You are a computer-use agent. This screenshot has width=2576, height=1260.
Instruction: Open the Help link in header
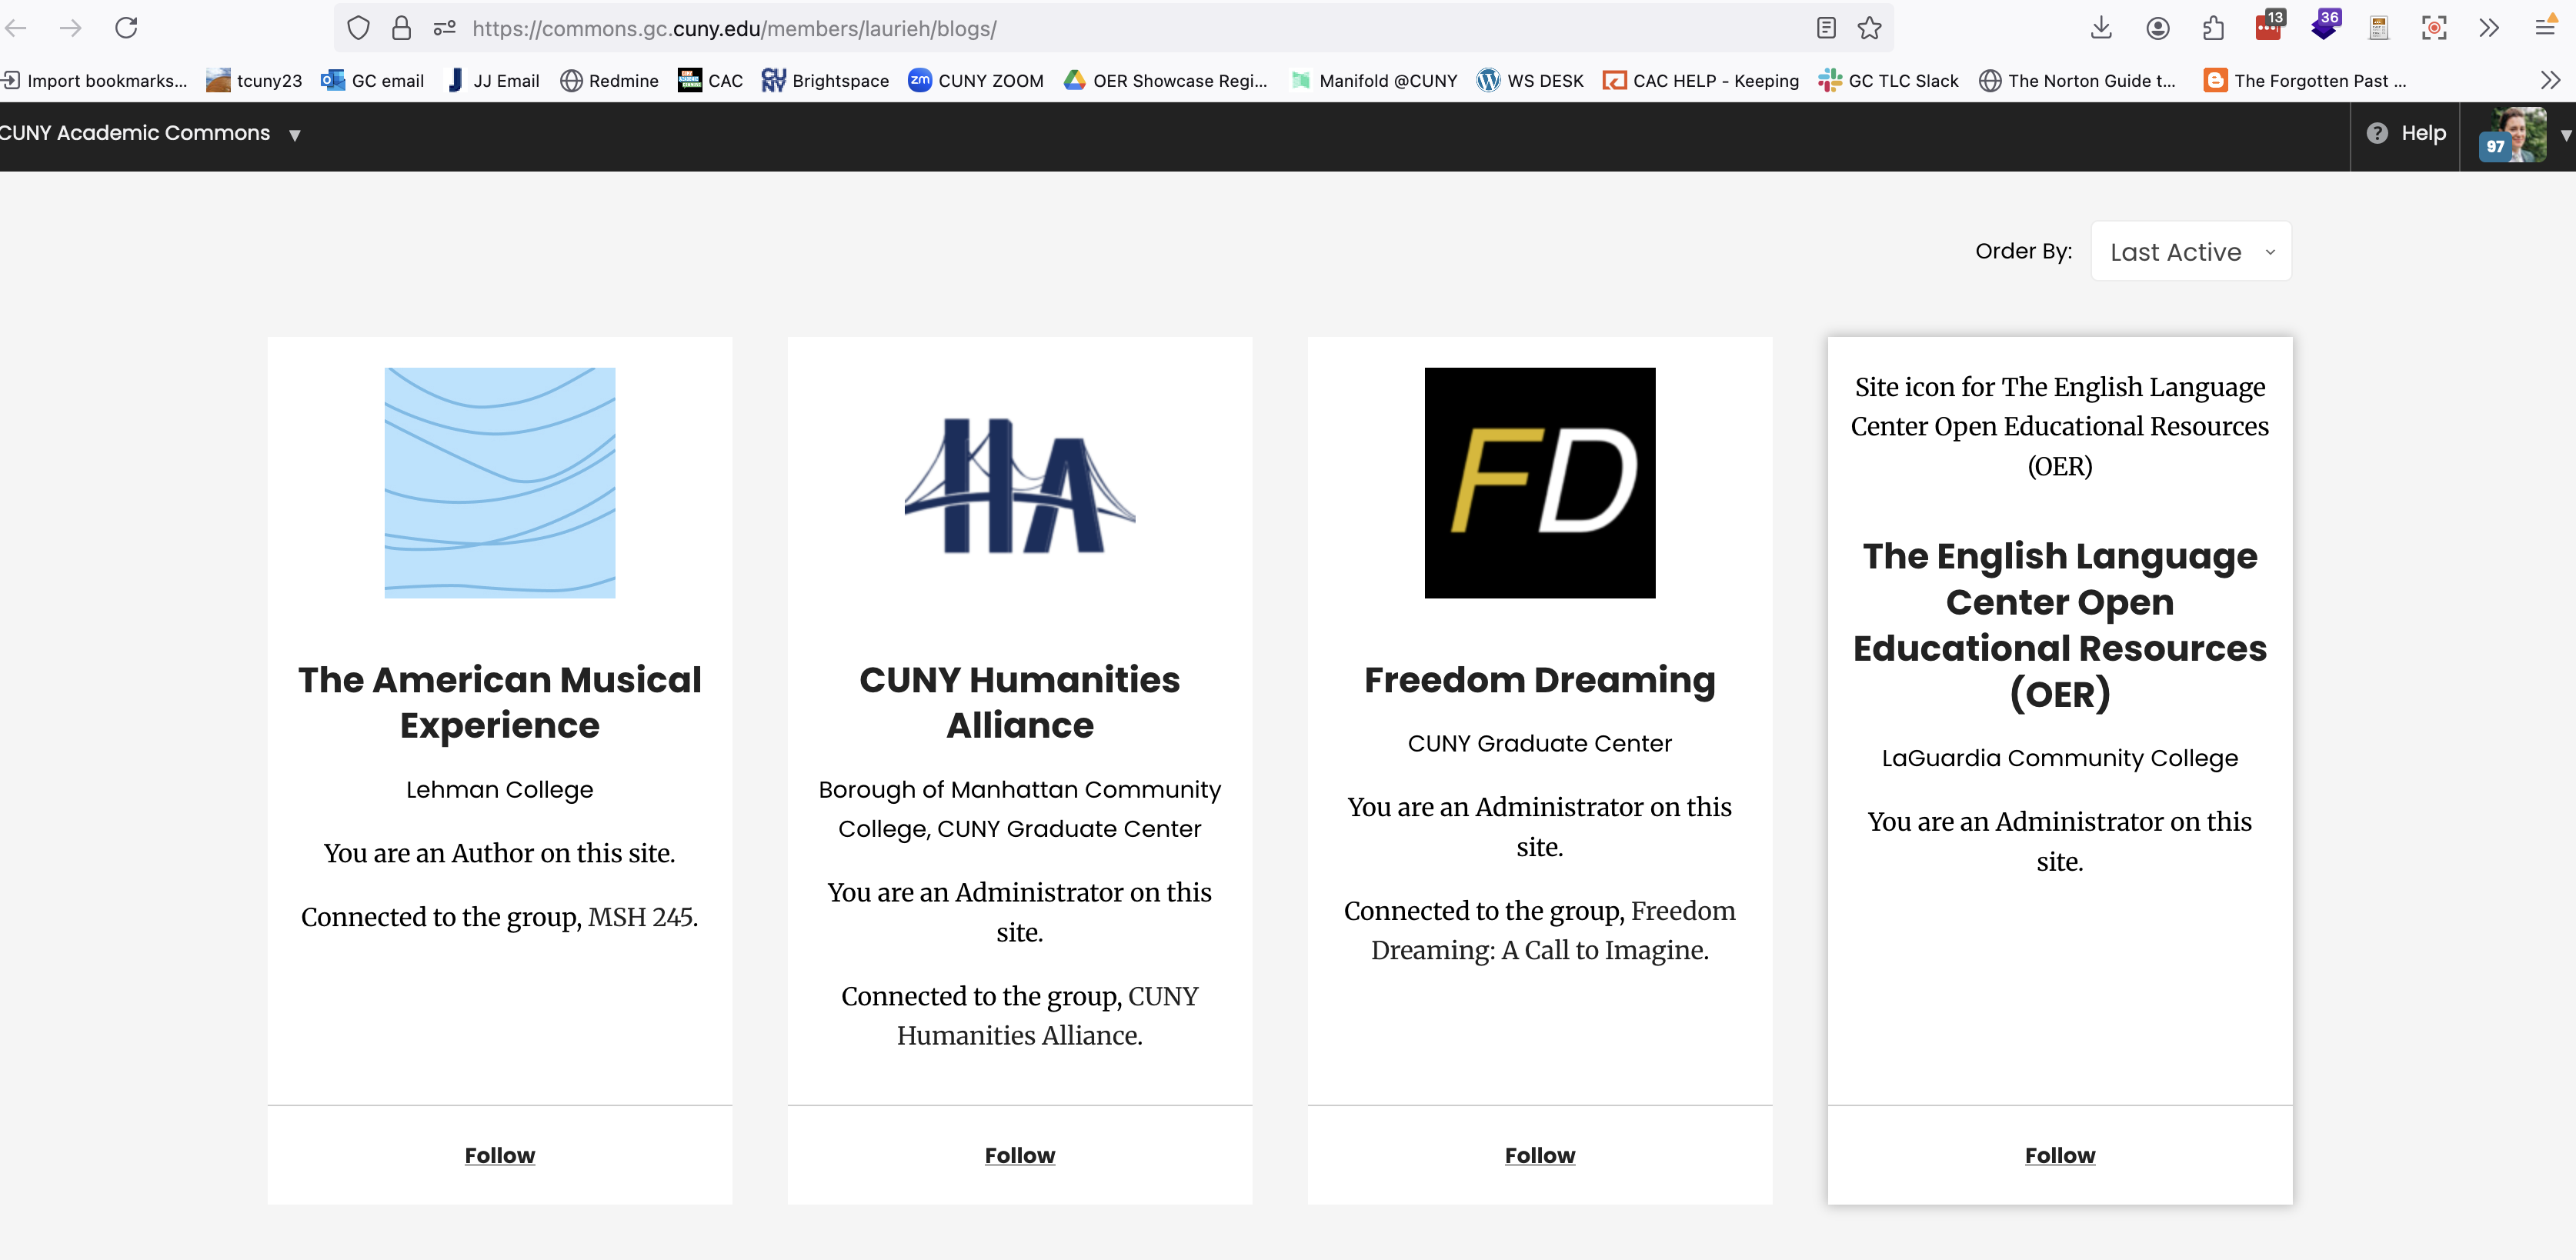click(2406, 133)
